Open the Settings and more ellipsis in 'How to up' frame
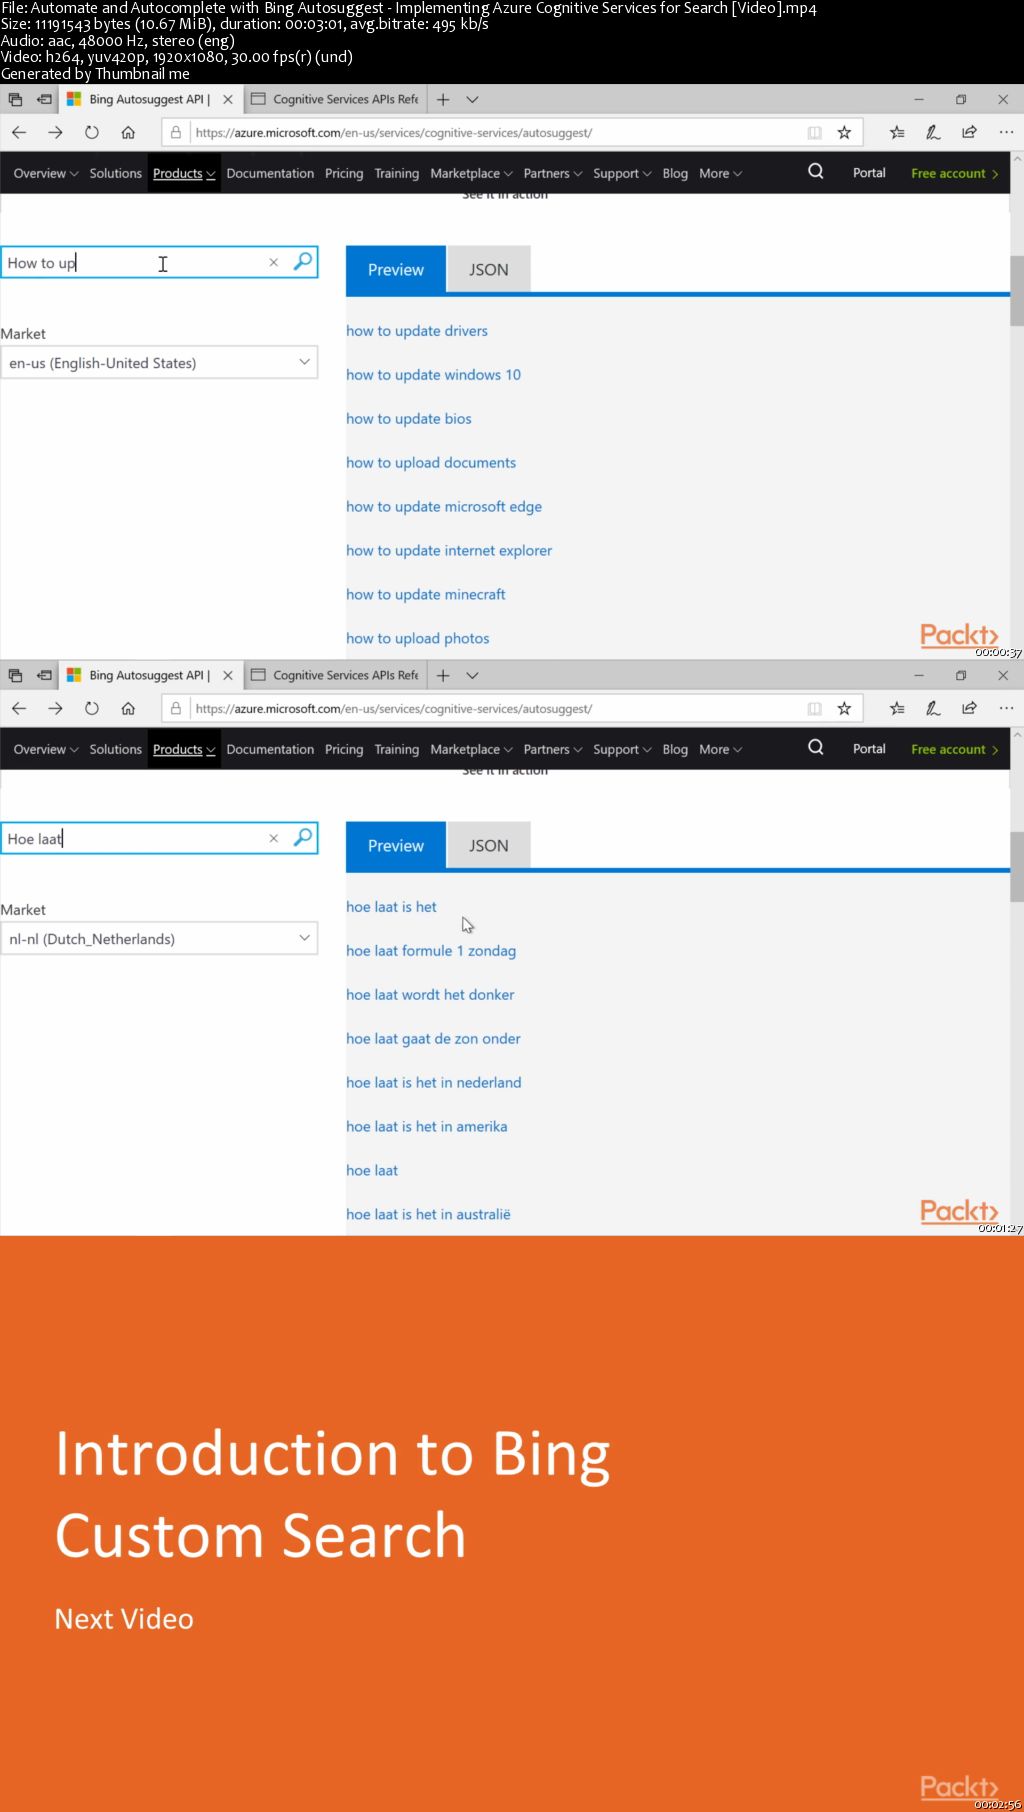The image size is (1024, 1812). 1006,132
